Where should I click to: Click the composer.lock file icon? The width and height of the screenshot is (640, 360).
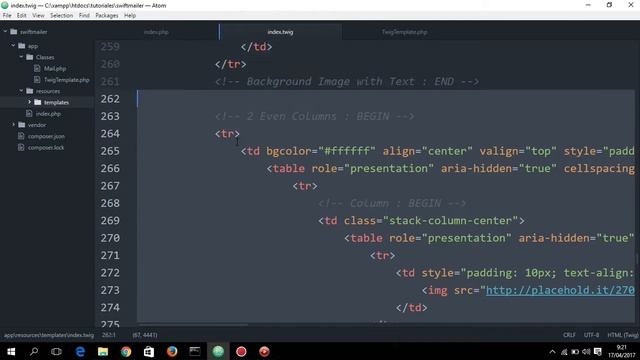click(21, 147)
